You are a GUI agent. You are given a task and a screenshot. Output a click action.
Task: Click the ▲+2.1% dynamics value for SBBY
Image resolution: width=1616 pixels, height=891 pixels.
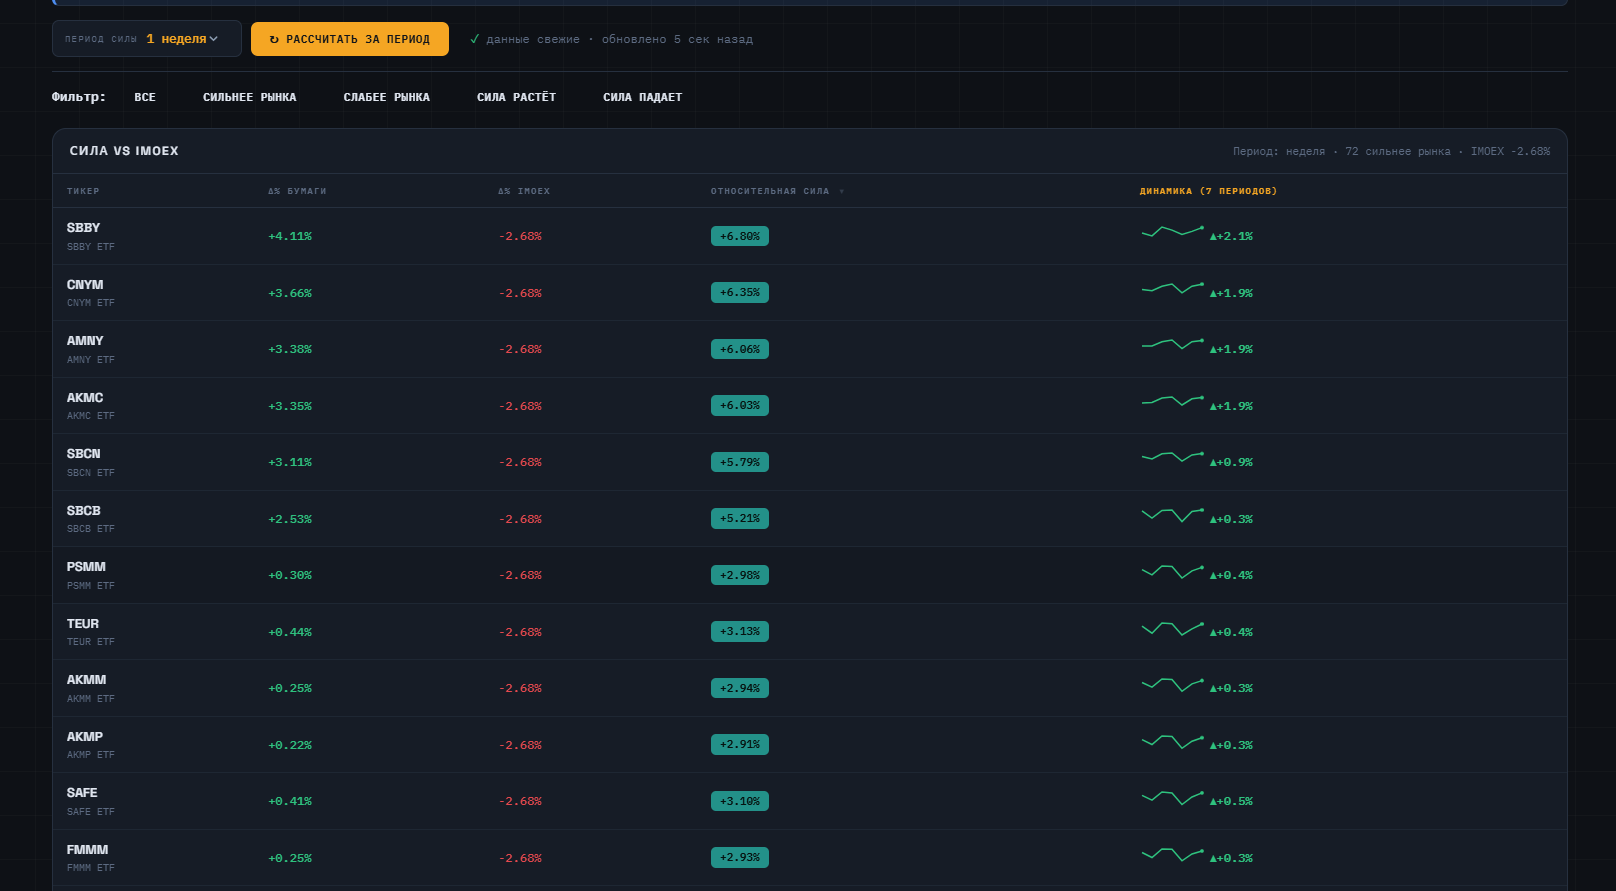click(1231, 237)
